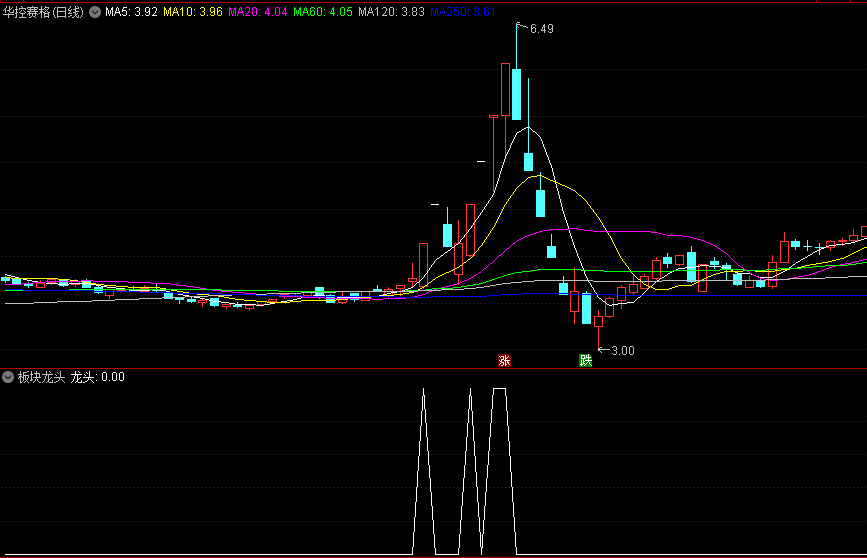Click the 6.49 high price label
This screenshot has height=558, width=867.
click(541, 29)
